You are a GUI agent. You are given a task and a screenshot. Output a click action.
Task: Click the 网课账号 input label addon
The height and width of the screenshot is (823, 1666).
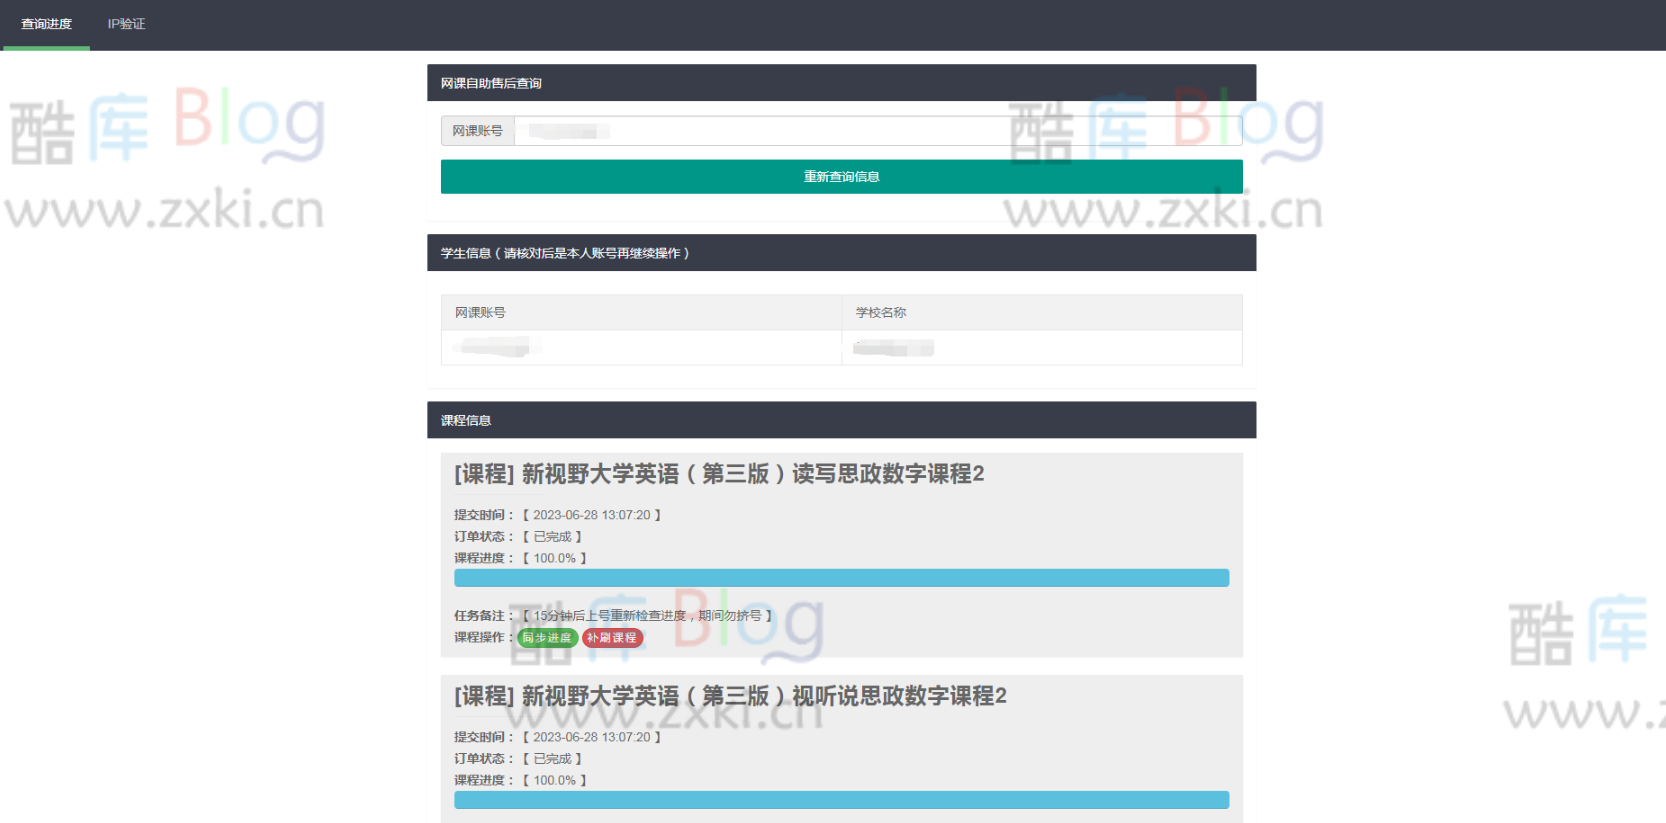[x=477, y=131]
